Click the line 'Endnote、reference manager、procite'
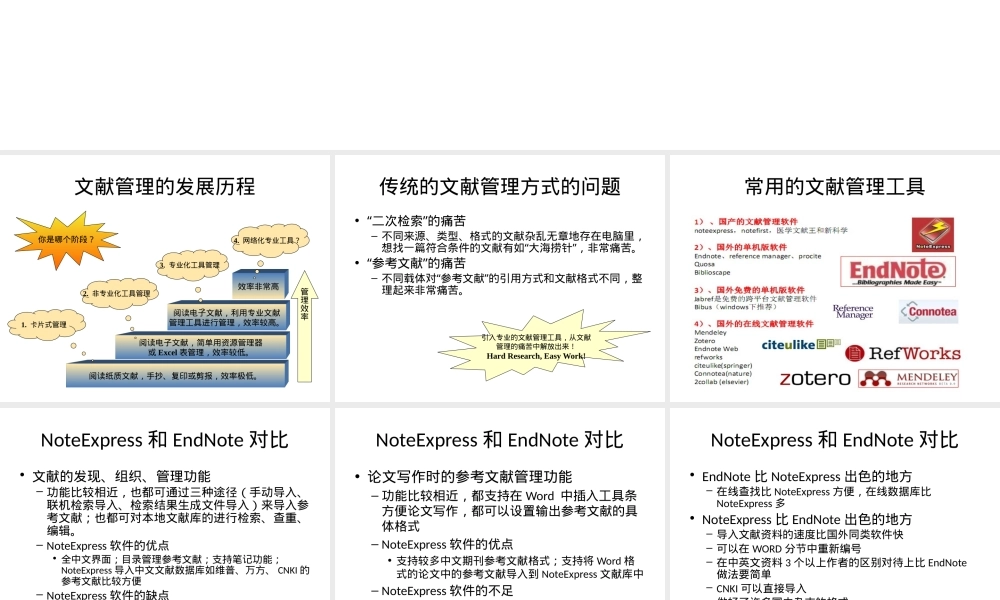1000x600 pixels. 758,256
